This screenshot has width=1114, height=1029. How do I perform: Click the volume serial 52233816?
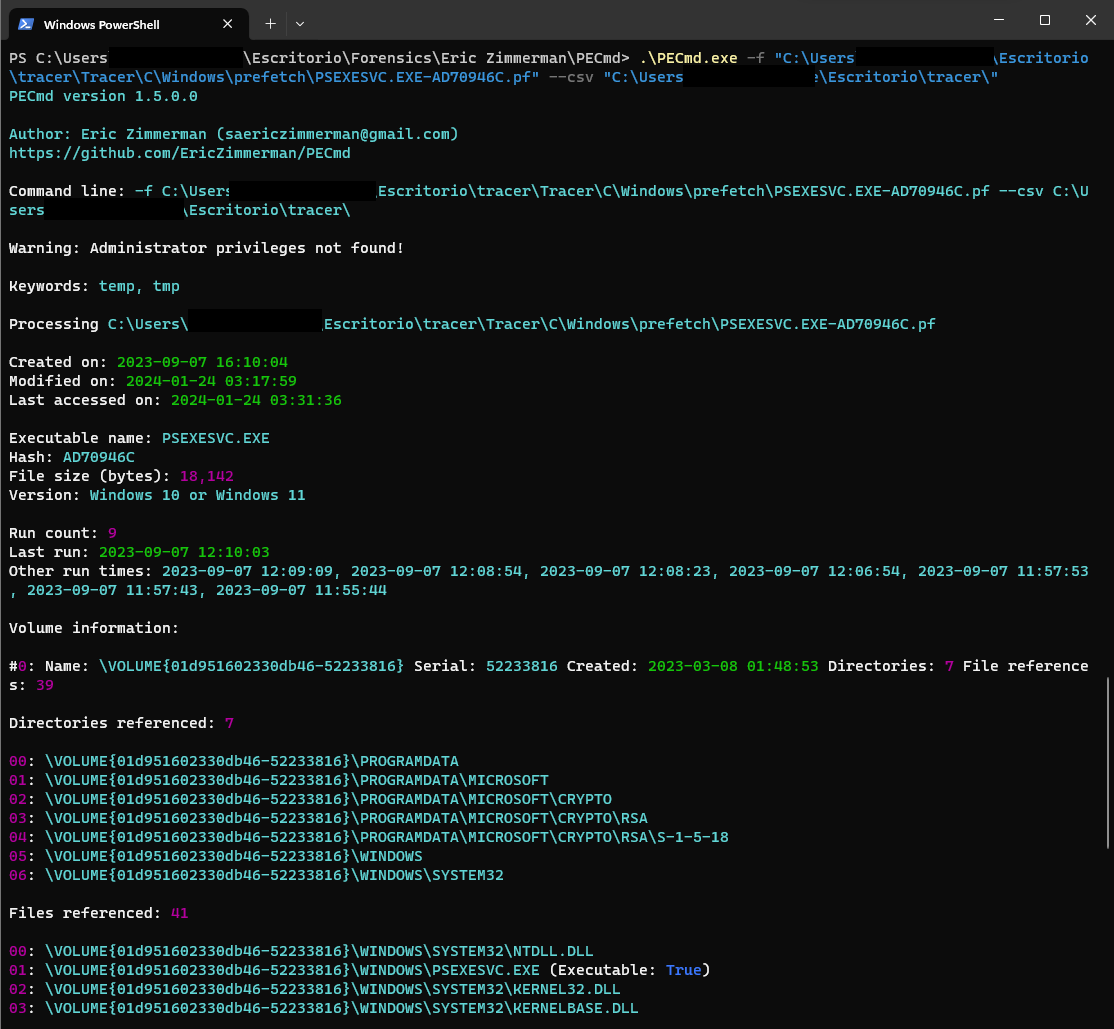(x=521, y=666)
